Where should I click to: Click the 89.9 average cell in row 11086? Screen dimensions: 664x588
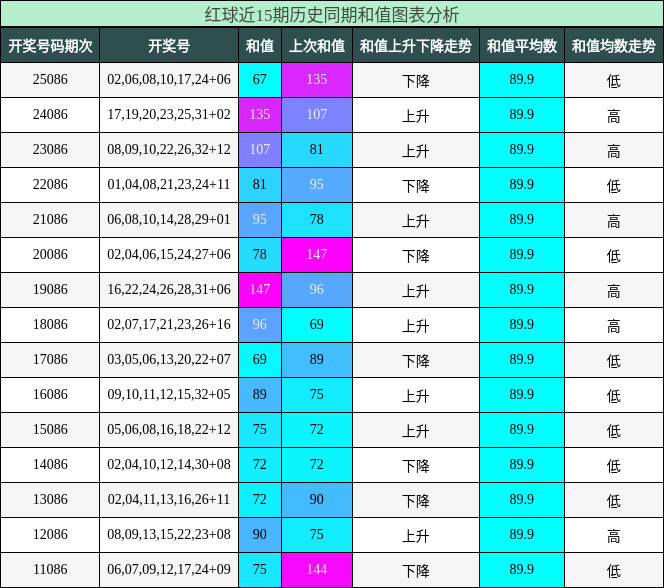pos(522,570)
